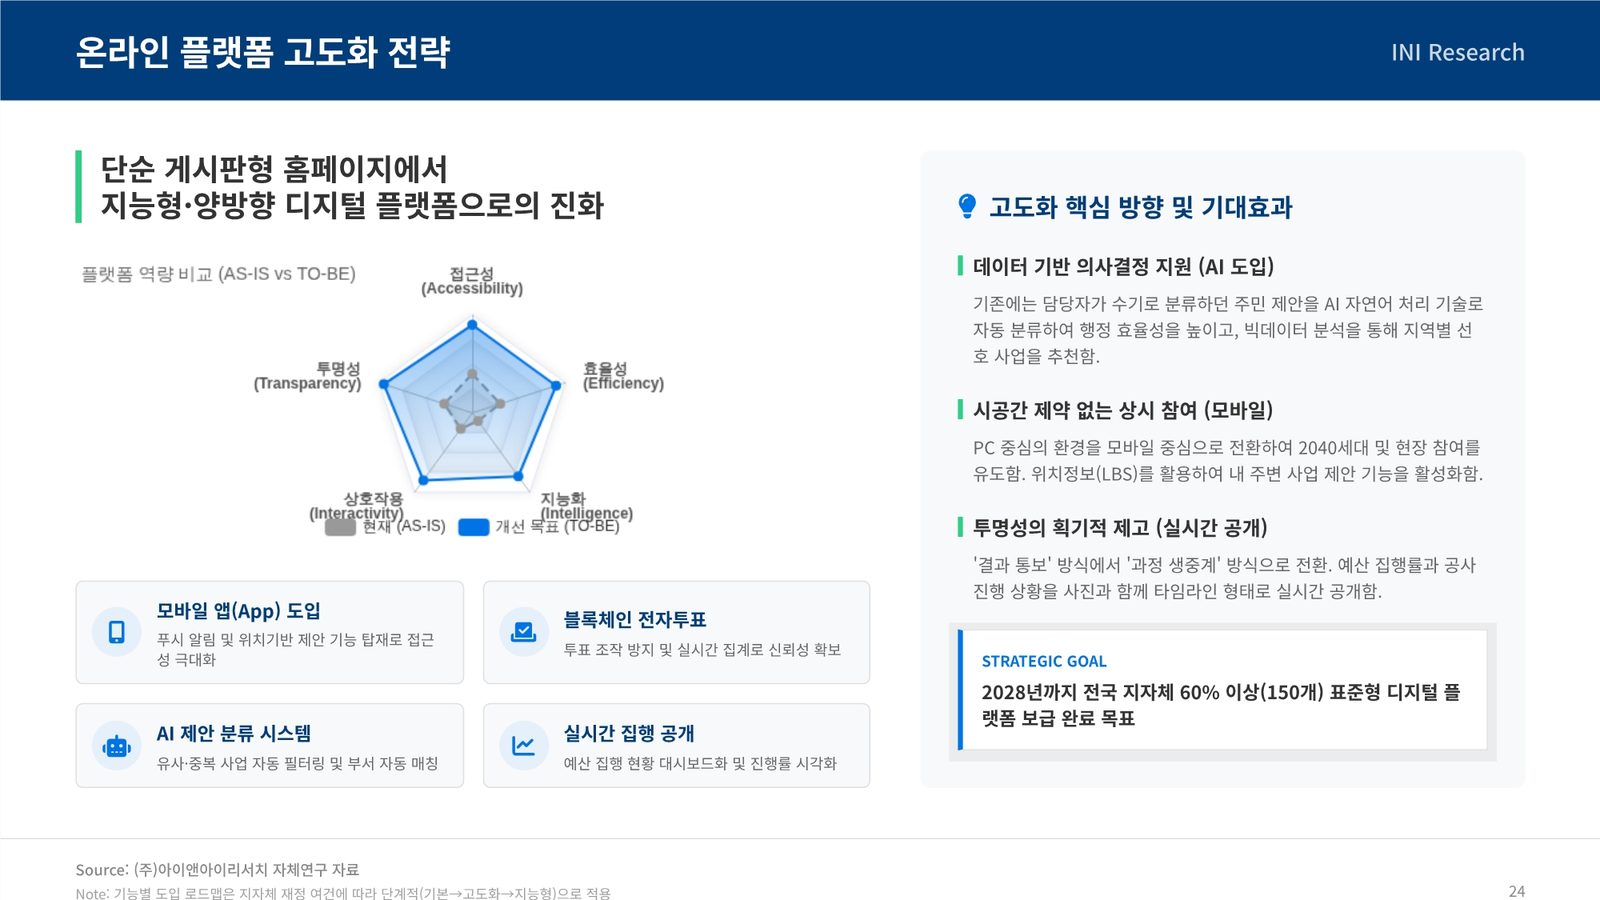Select the 효율성 (Efficiency) vertex of radar chart
This screenshot has width=1600, height=900.
pos(557,385)
